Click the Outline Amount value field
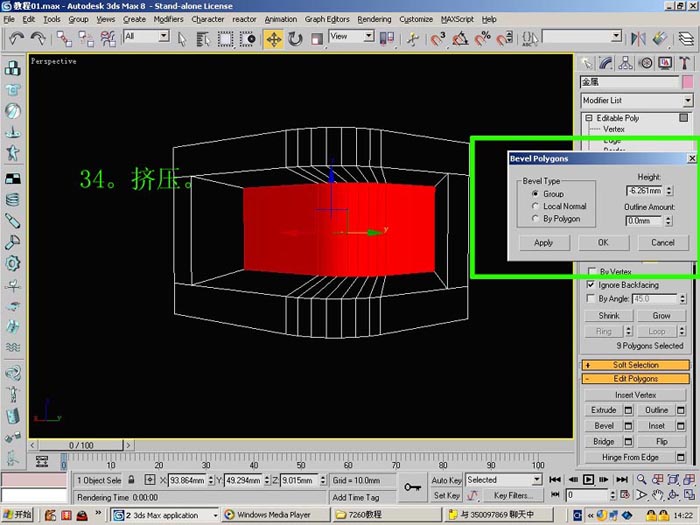The height and width of the screenshot is (525, 700). pyautogui.click(x=645, y=221)
